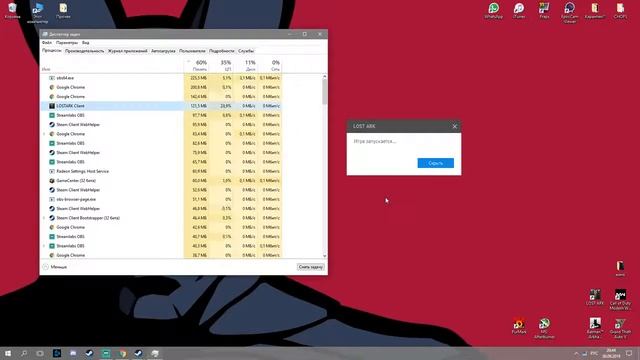Switch to Streamlabs OBS on the taskbar
The width and height of the screenshot is (640, 360).
coord(106,353)
